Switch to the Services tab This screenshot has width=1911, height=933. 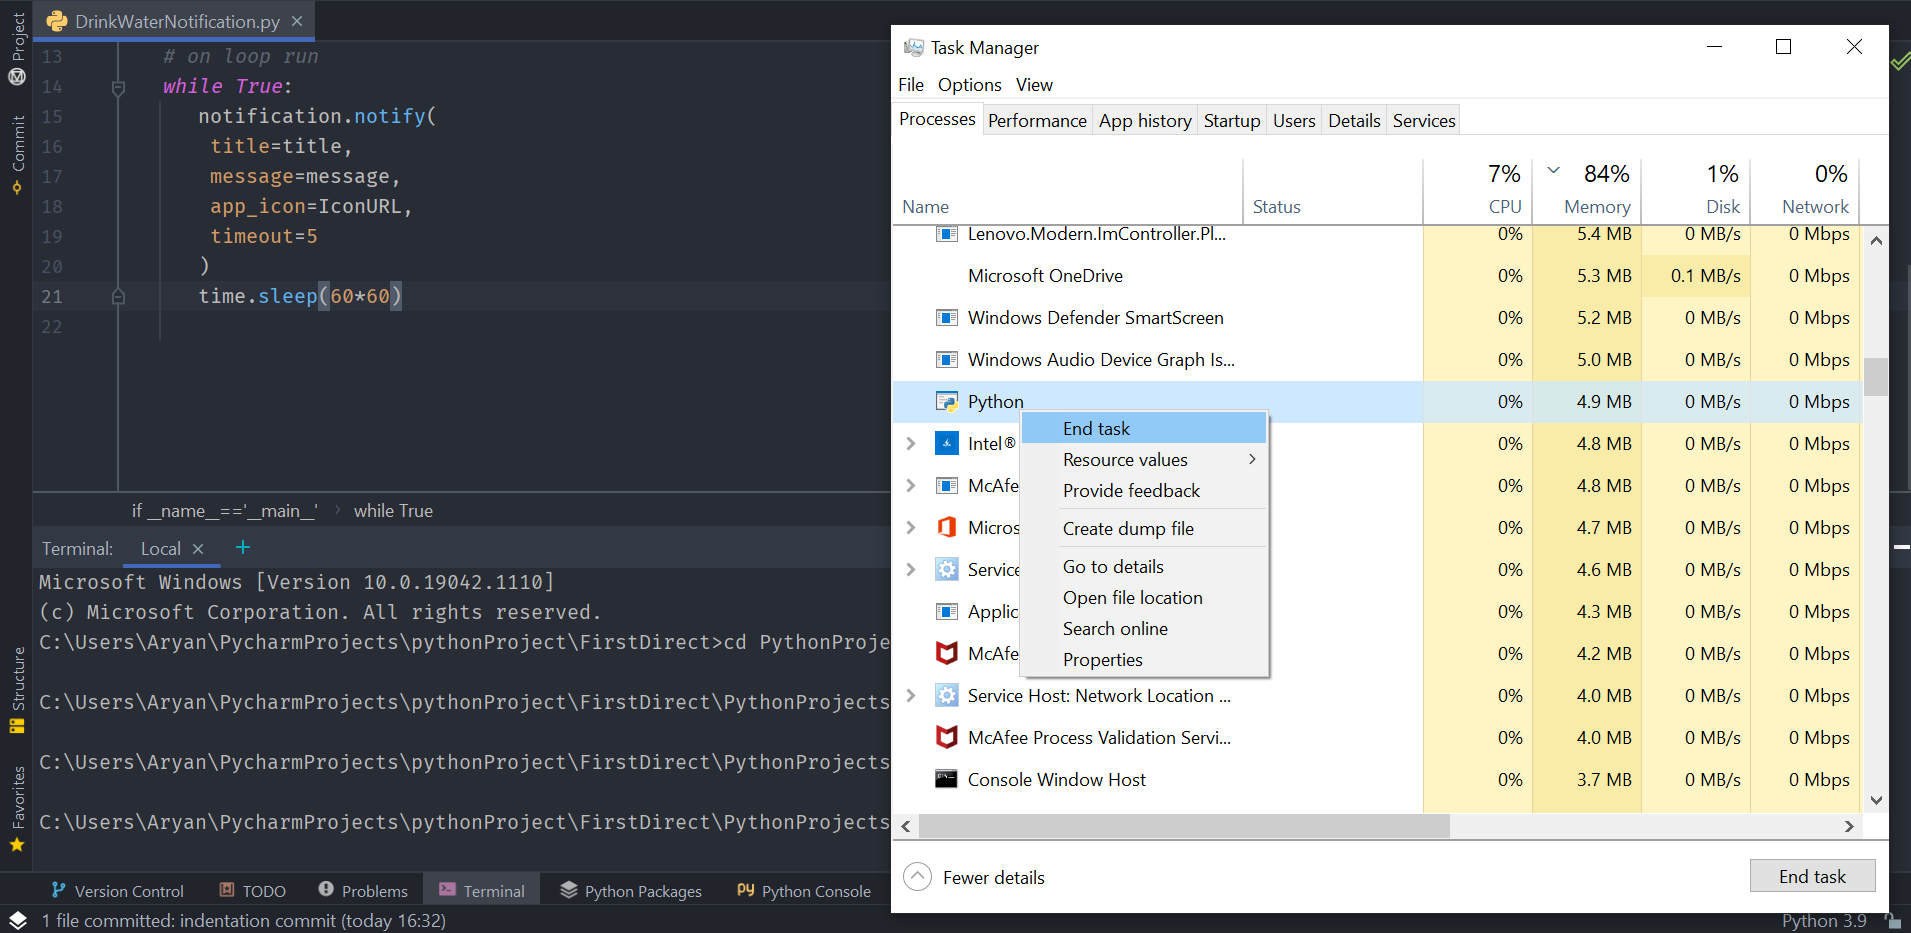coord(1424,120)
